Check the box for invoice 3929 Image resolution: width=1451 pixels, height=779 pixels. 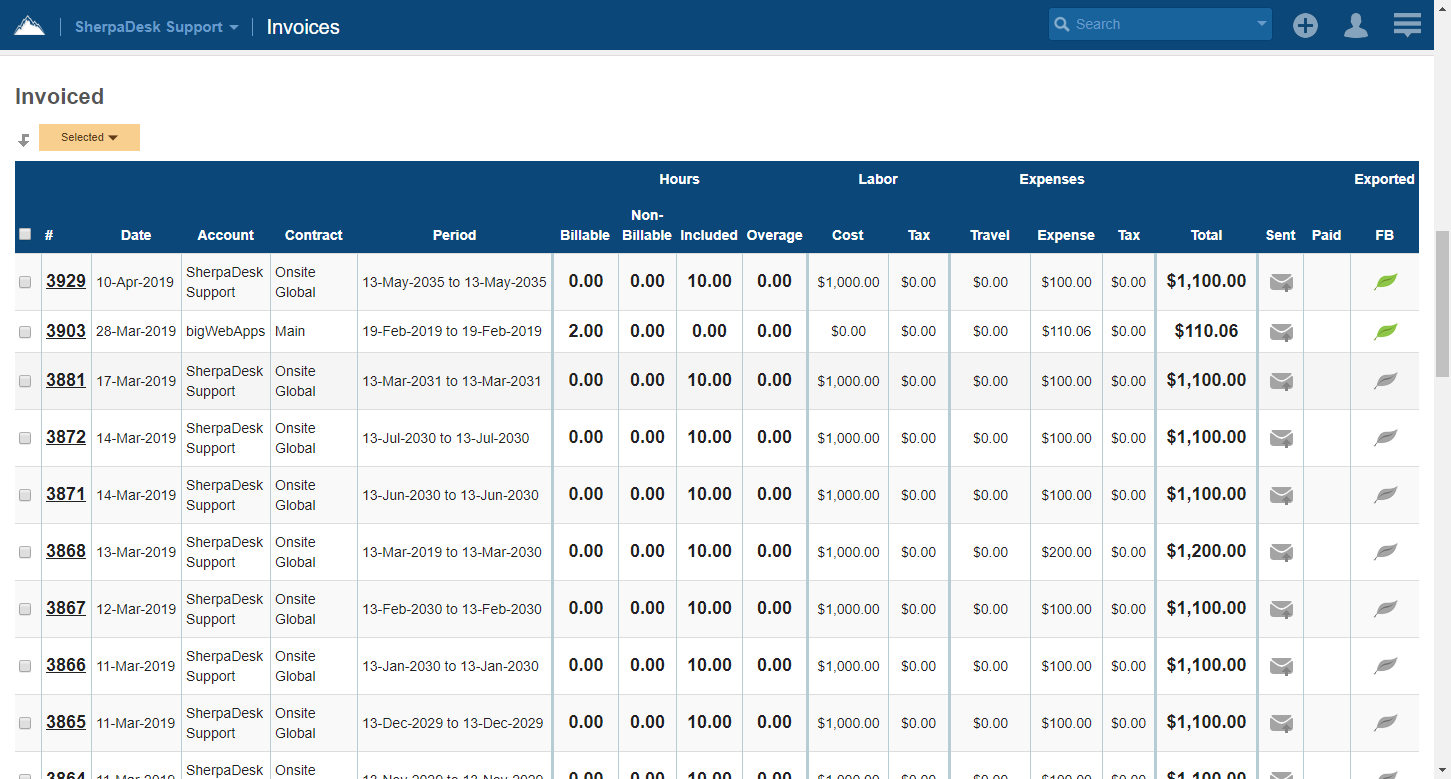[25, 282]
